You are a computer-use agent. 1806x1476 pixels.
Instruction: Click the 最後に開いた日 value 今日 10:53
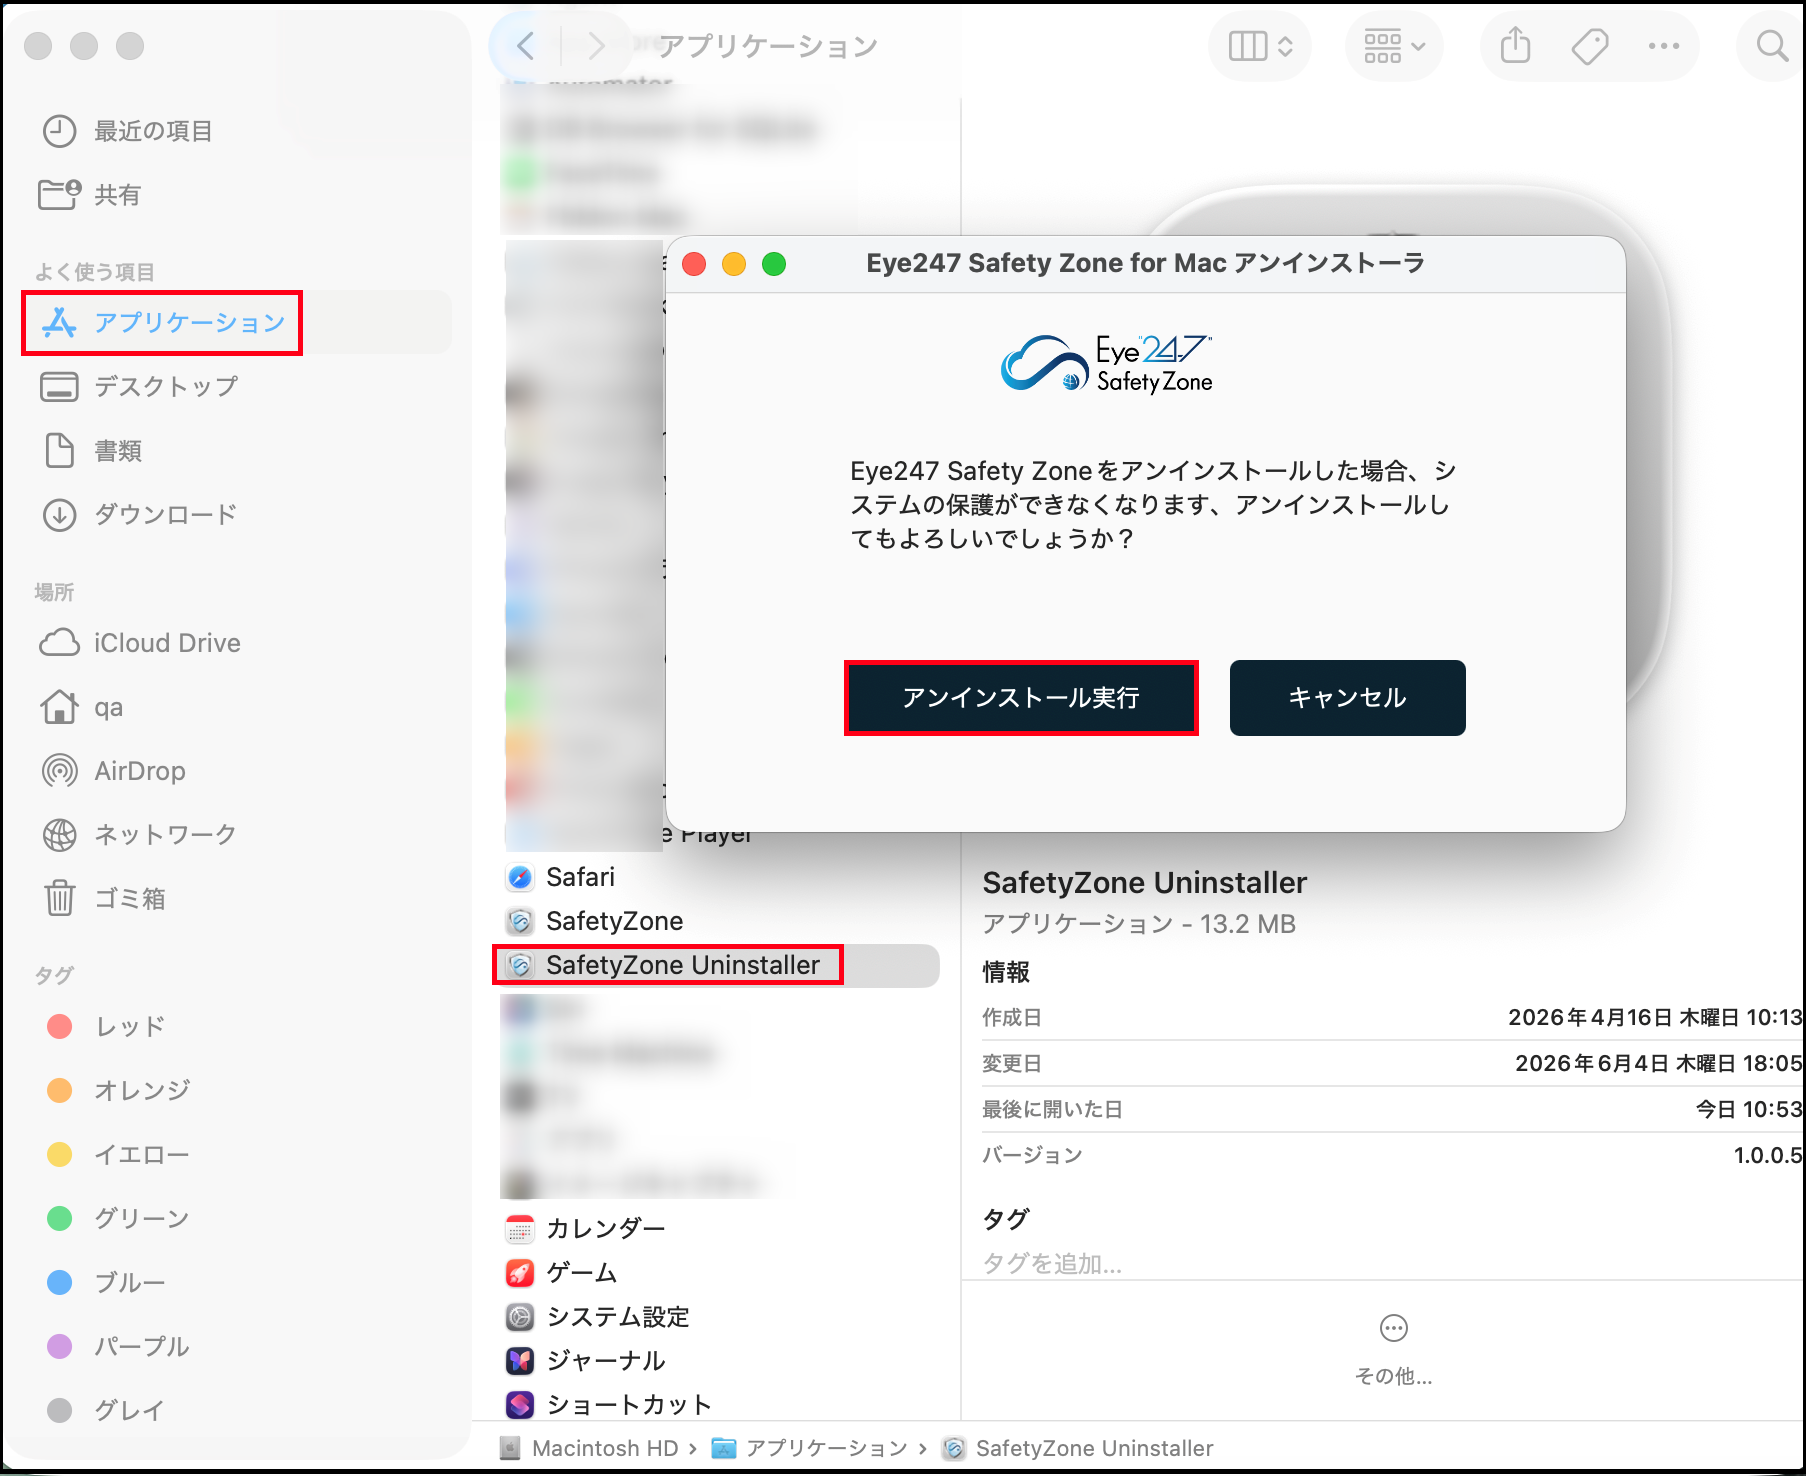tap(1749, 1109)
